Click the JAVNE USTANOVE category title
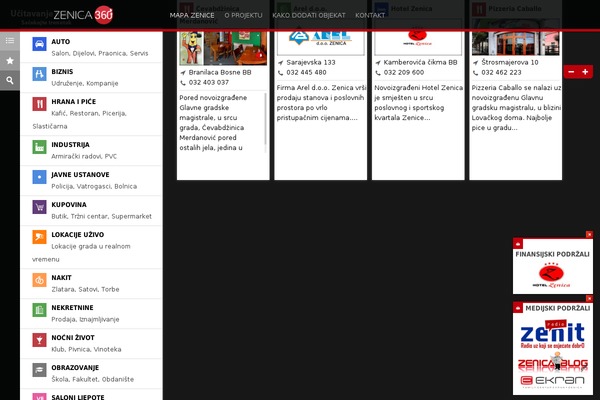The height and width of the screenshot is (400, 600). coord(80,175)
